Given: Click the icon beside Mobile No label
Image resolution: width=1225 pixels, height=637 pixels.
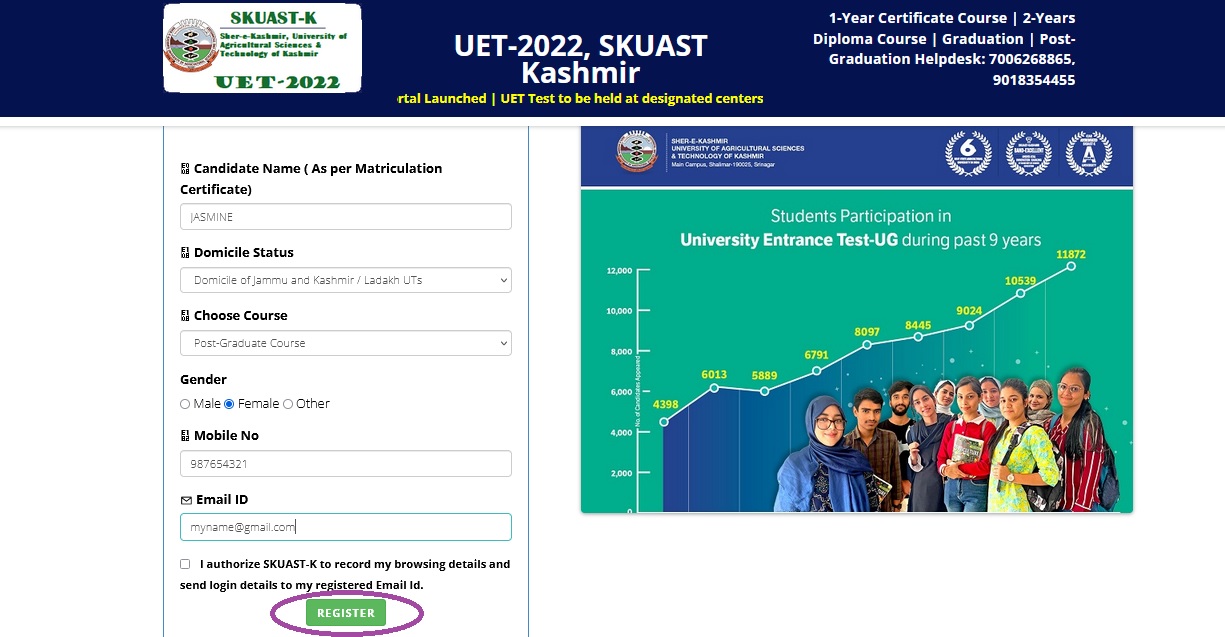Looking at the screenshot, I should [x=185, y=436].
